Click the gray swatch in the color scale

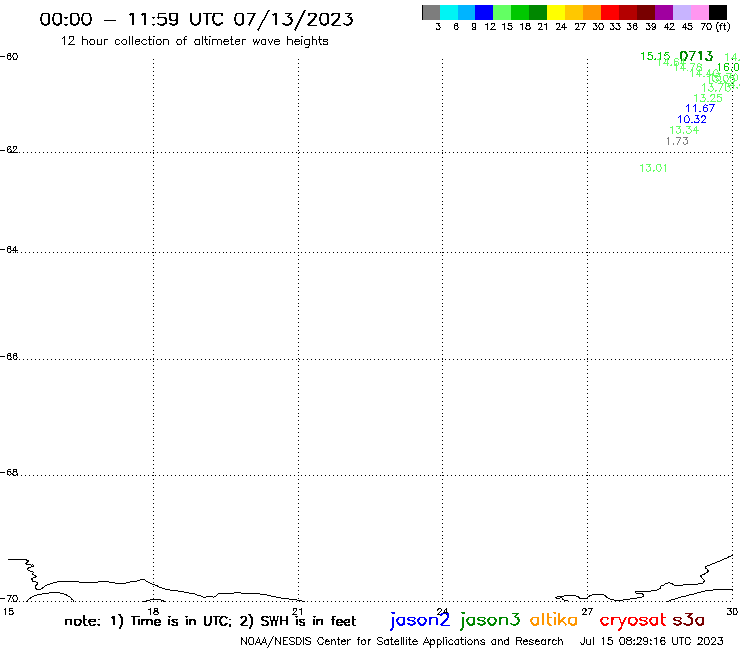click(x=431, y=12)
